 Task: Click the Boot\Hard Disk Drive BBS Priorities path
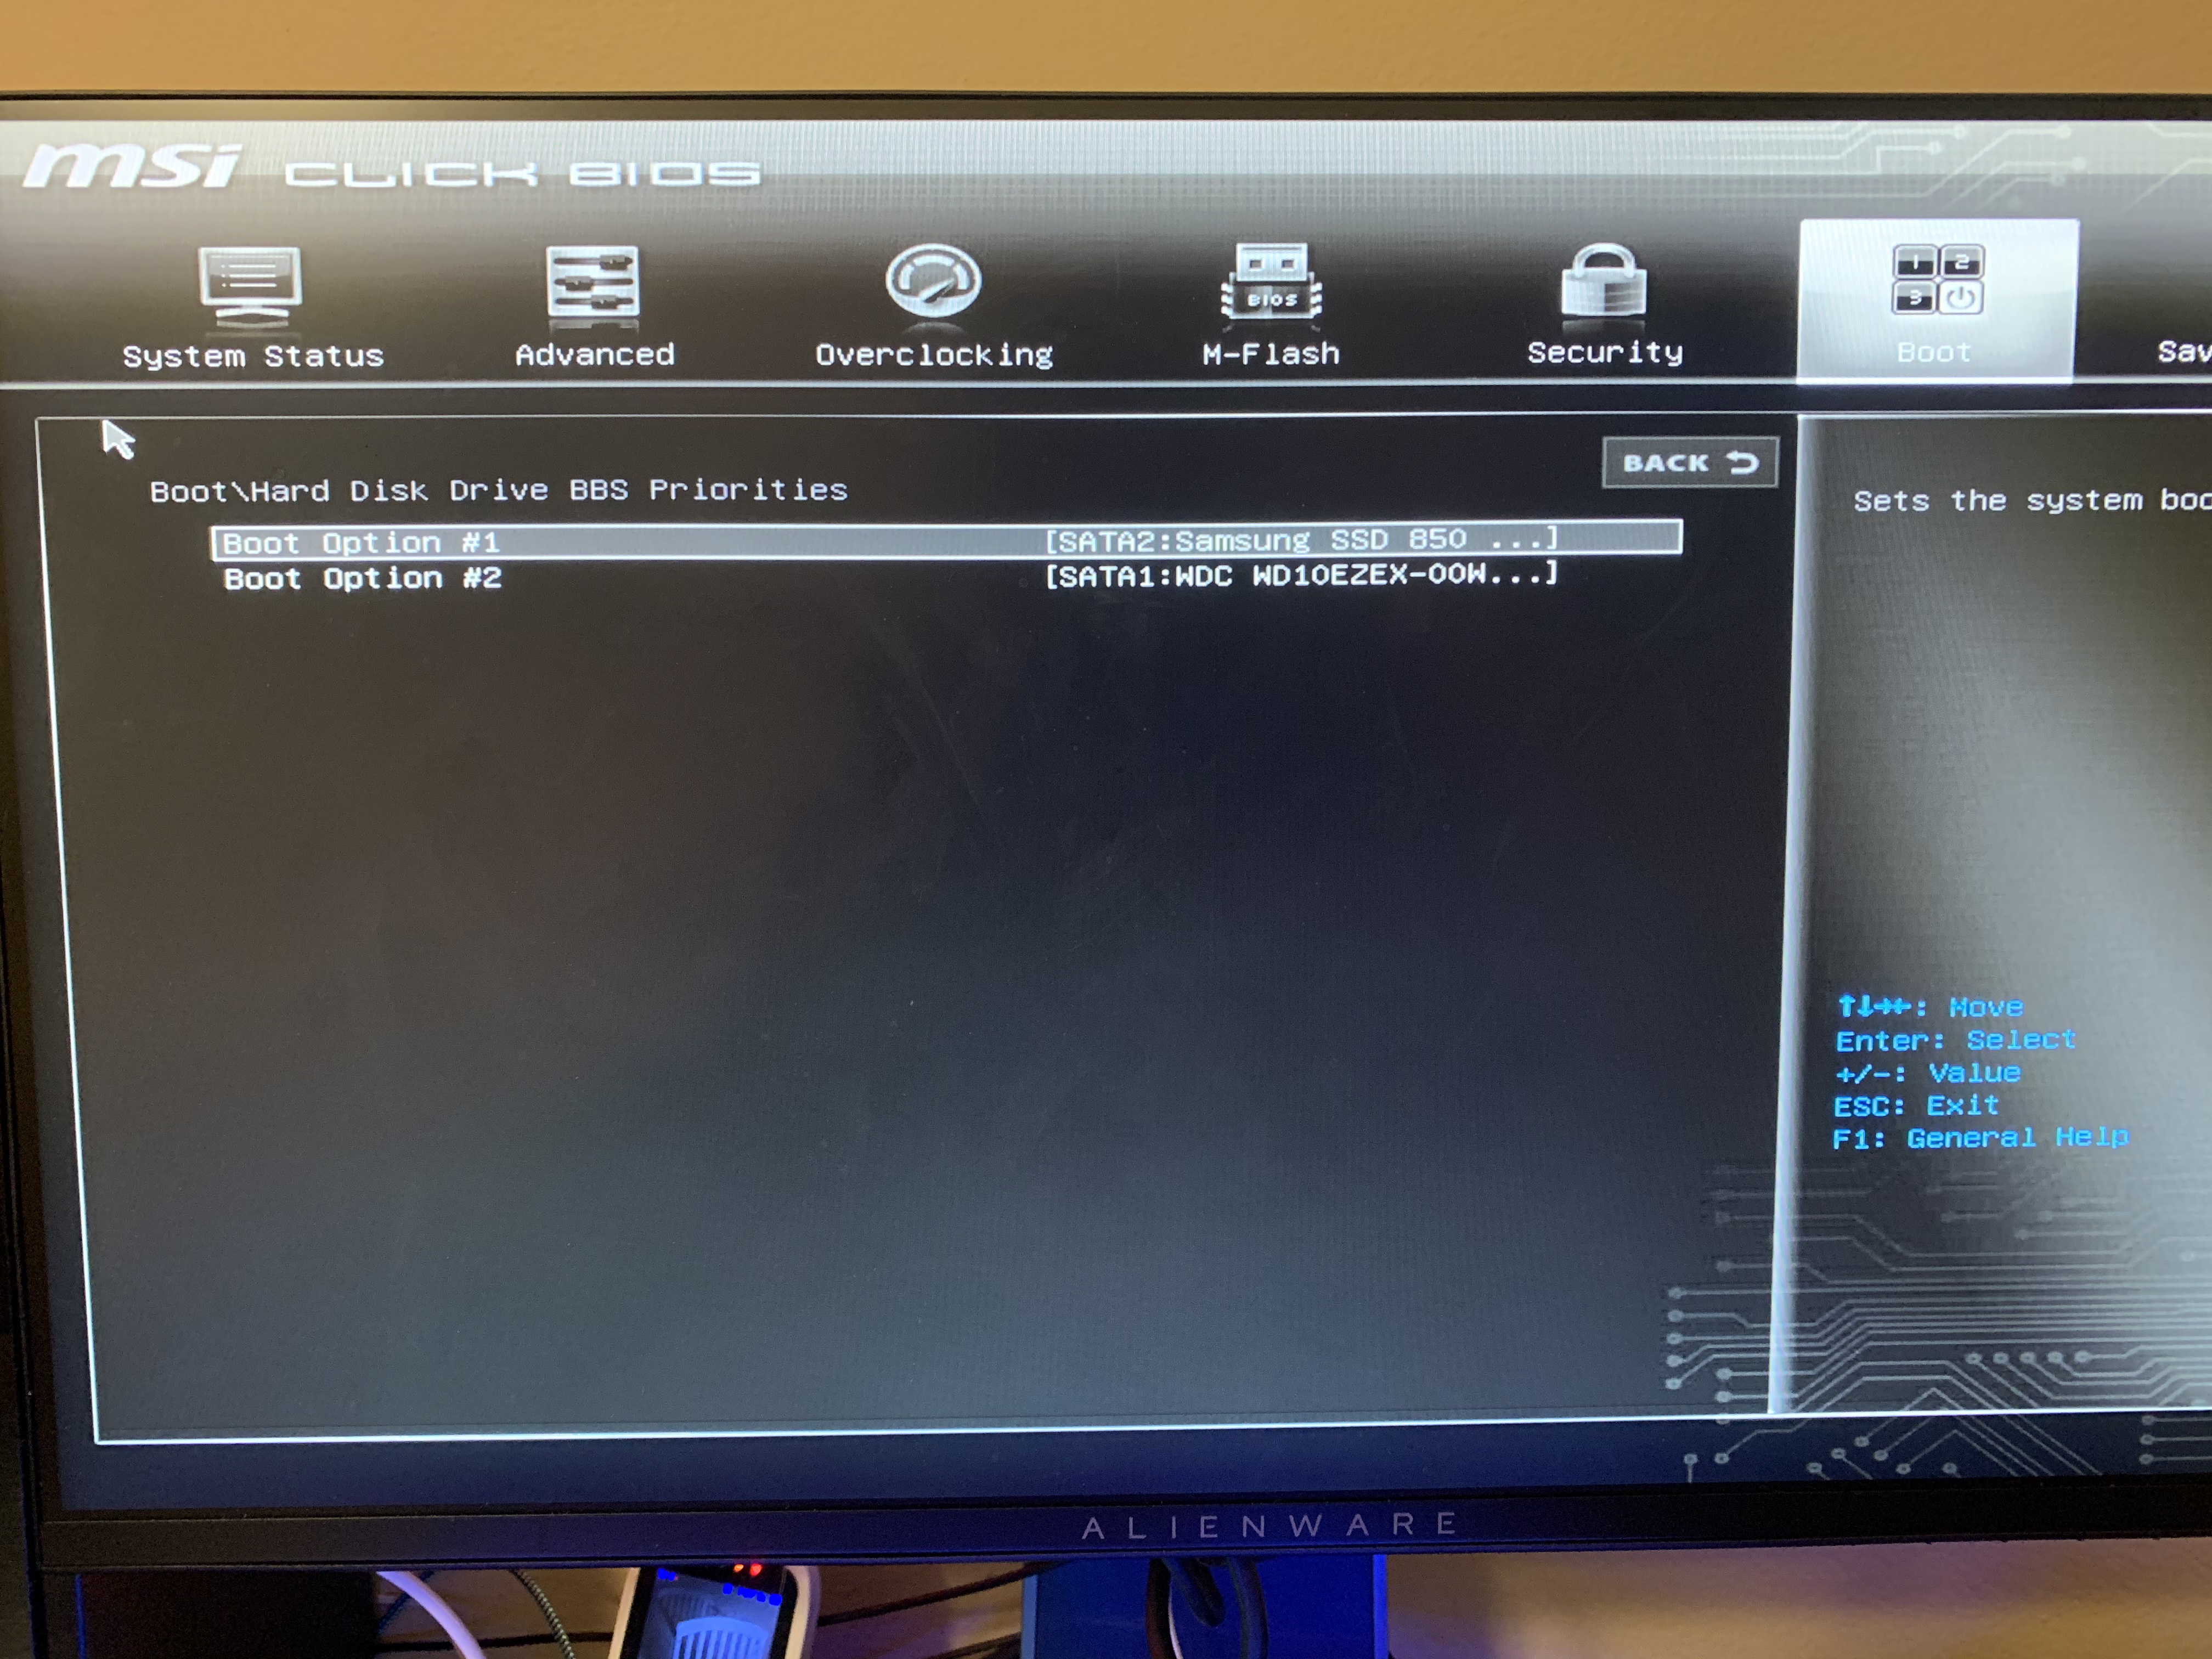(498, 490)
